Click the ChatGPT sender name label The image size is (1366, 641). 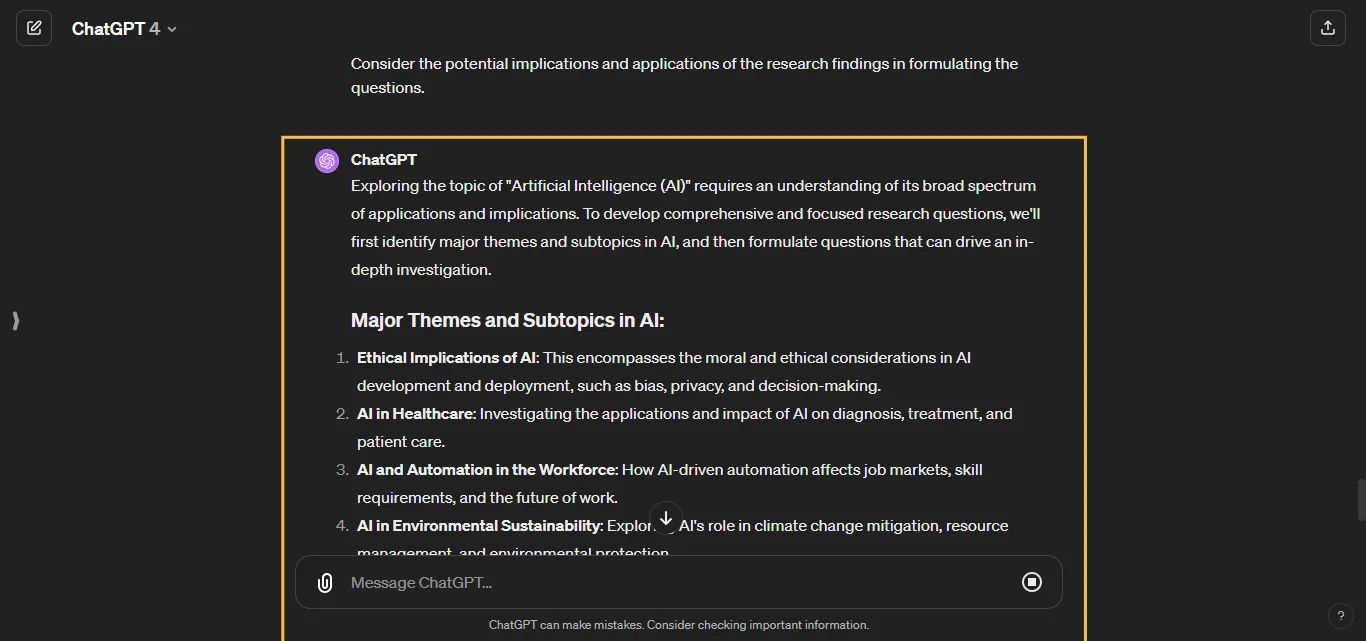click(x=383, y=160)
